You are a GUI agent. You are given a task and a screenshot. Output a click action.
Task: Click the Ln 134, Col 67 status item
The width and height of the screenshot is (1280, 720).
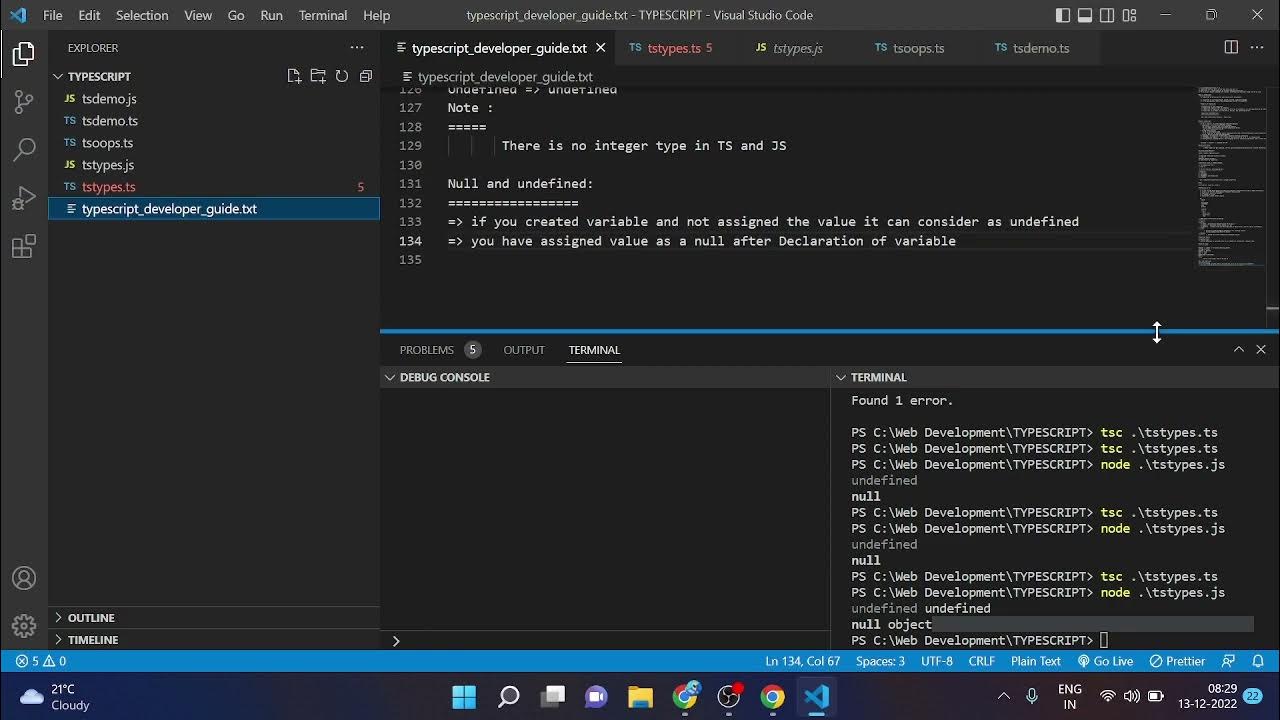(802, 661)
